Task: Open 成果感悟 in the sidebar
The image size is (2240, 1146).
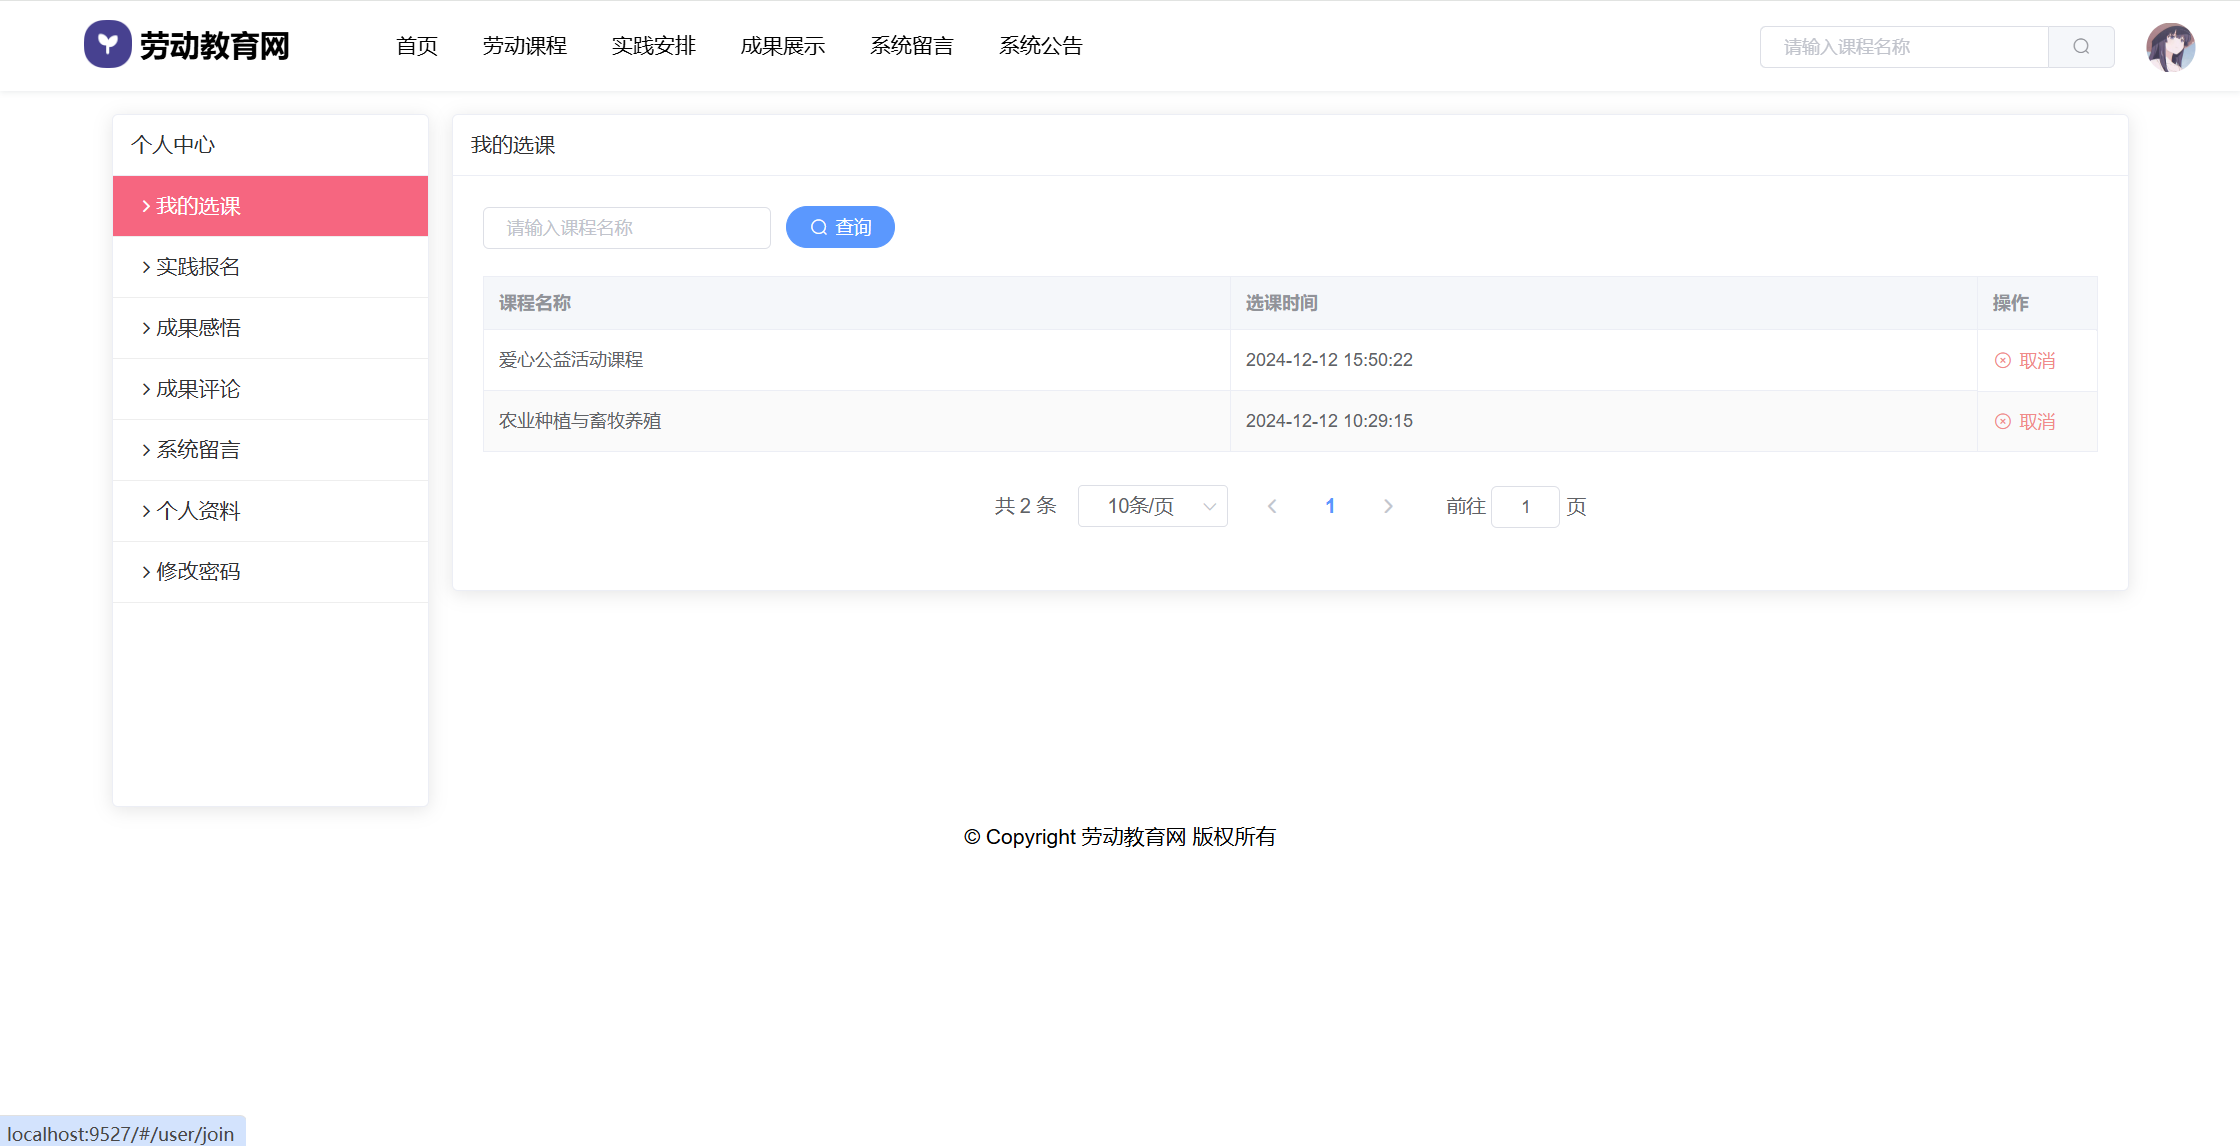Action: (x=198, y=328)
